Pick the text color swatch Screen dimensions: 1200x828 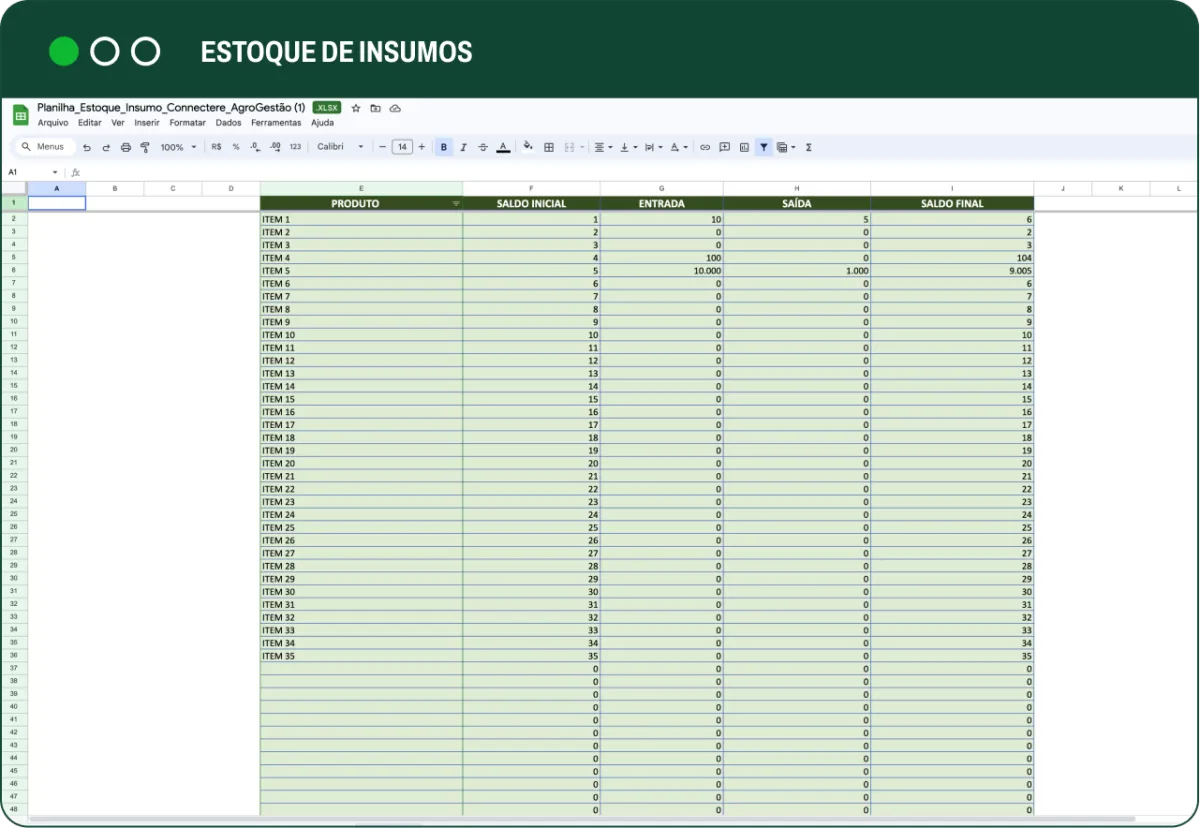(x=501, y=147)
